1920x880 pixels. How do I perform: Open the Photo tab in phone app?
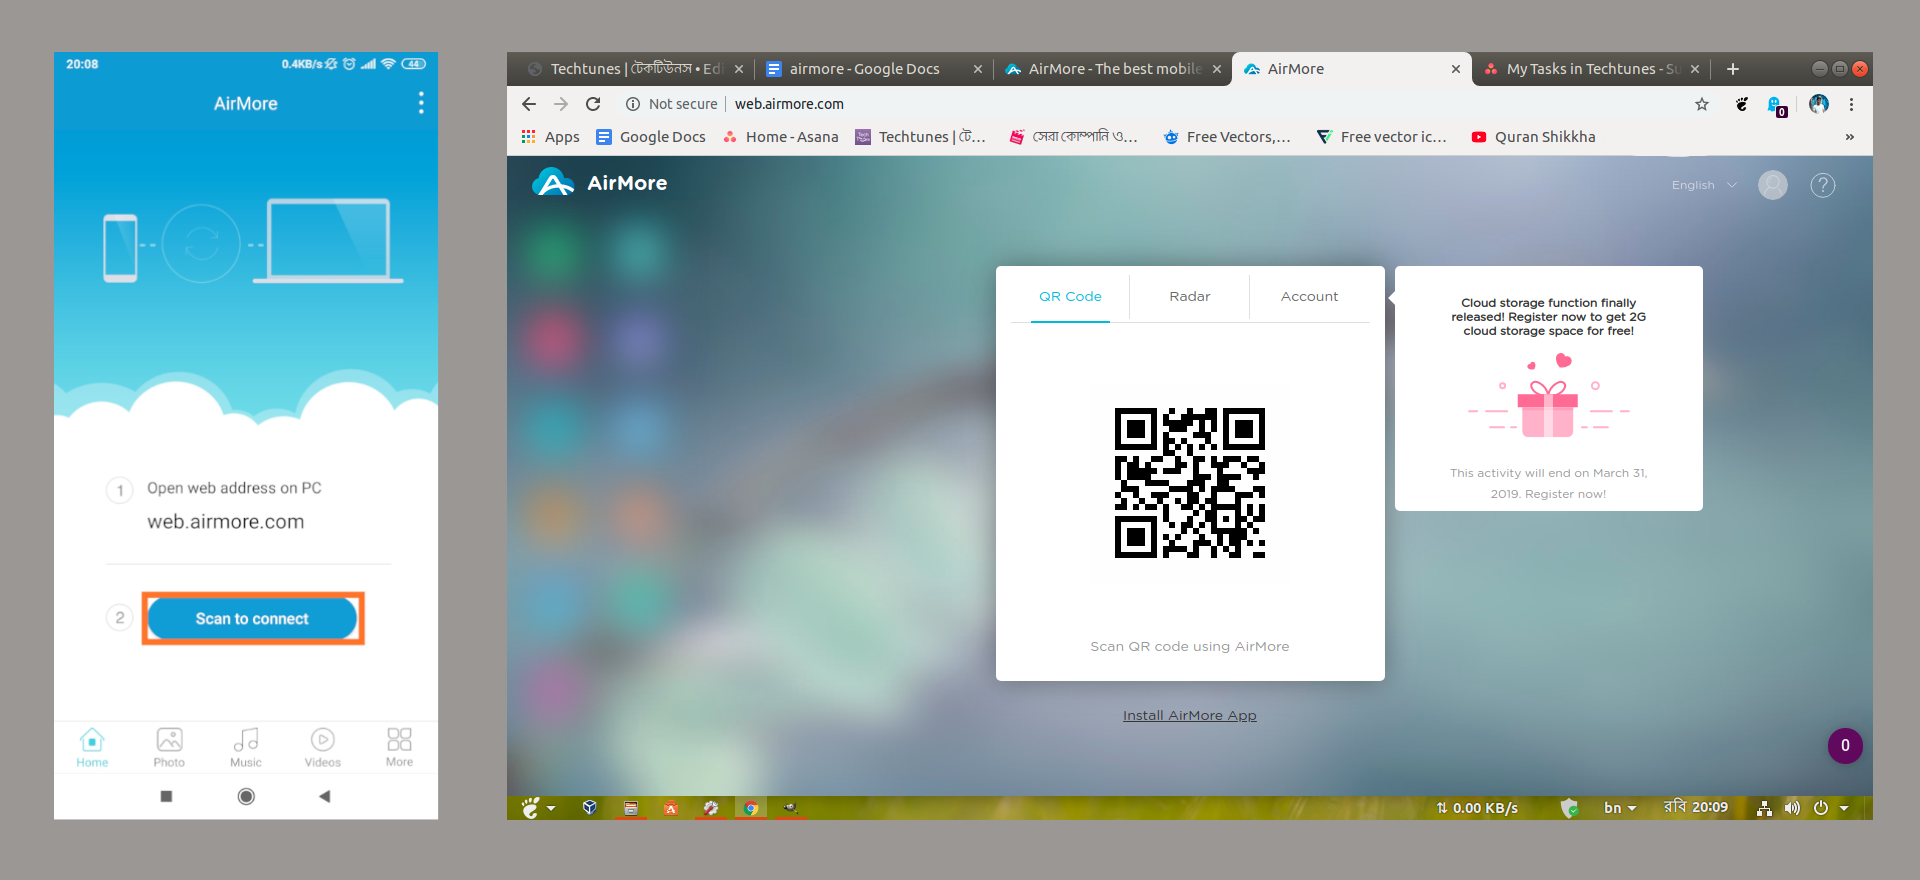[x=169, y=747]
